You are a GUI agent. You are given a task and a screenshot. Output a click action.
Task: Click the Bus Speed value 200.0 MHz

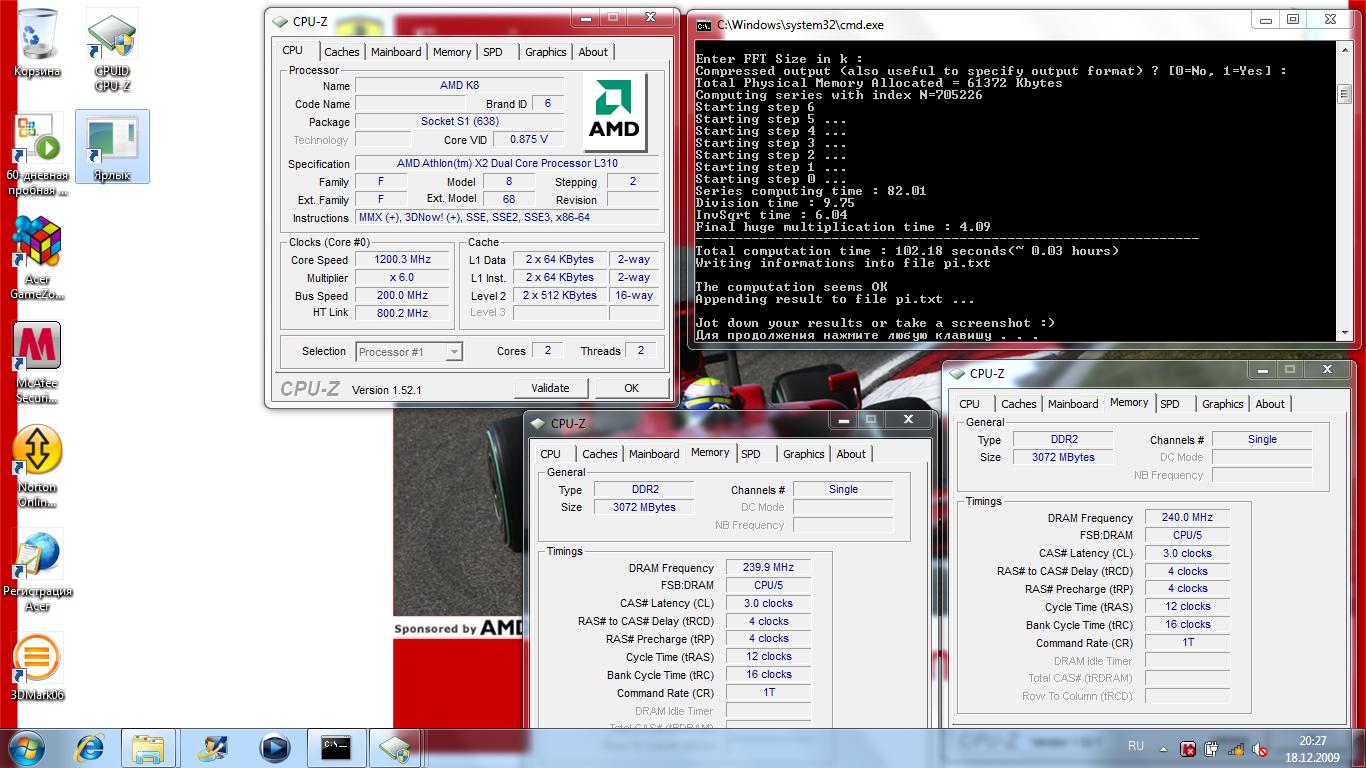point(402,296)
